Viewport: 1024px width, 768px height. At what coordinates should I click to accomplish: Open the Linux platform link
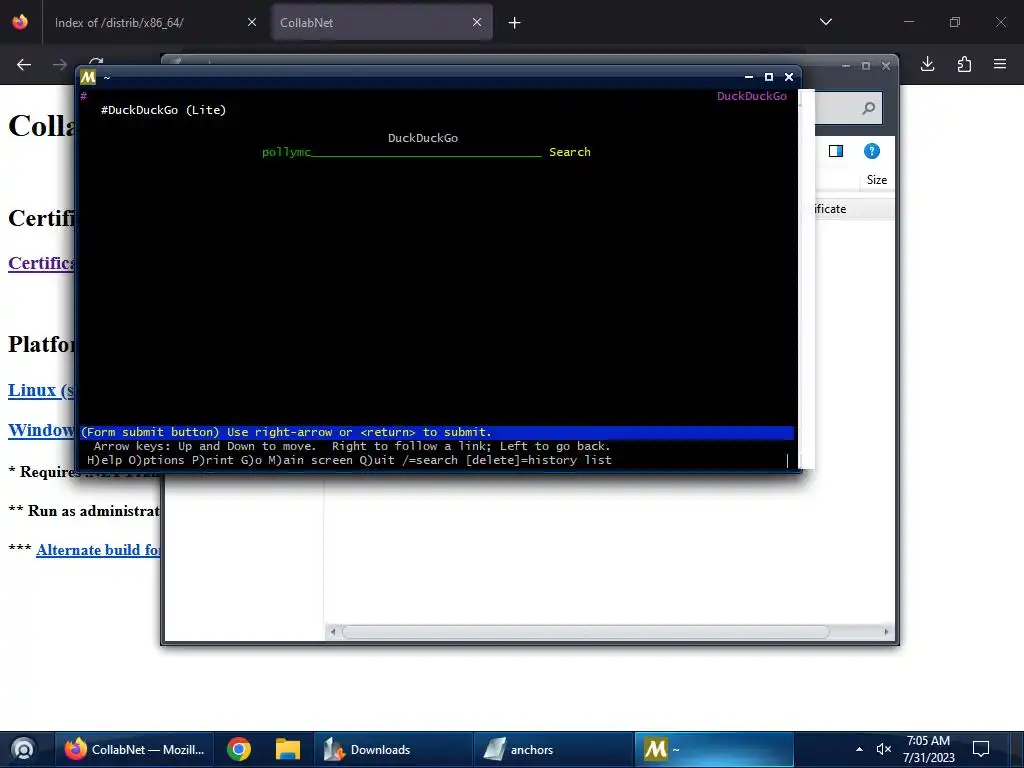[40, 390]
